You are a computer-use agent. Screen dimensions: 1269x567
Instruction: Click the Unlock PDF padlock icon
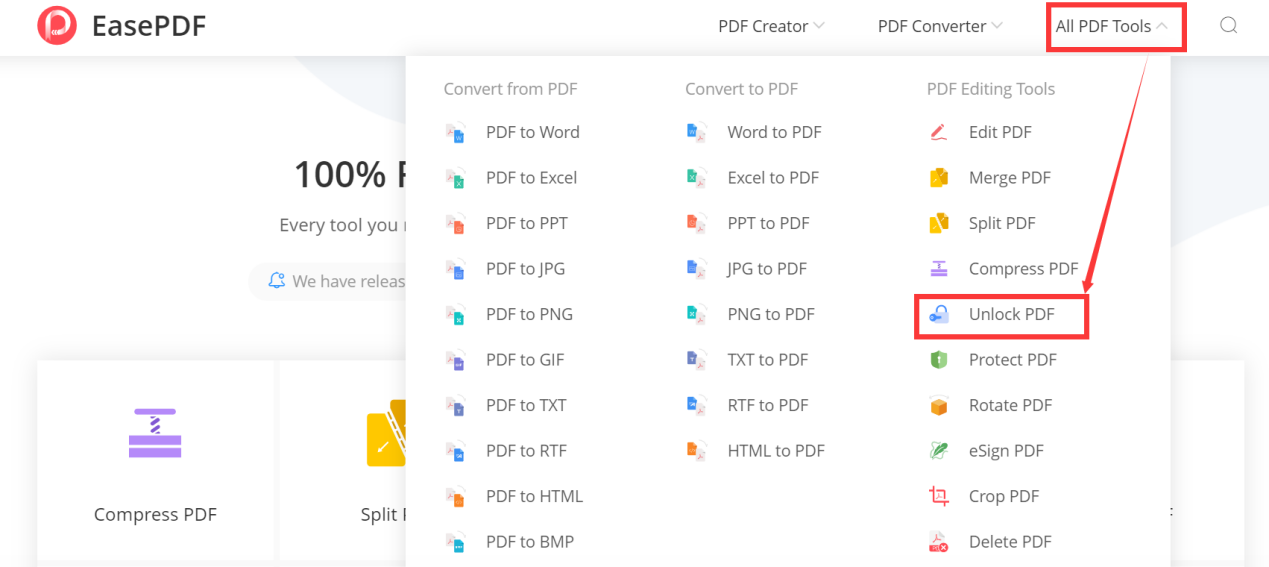tap(938, 314)
